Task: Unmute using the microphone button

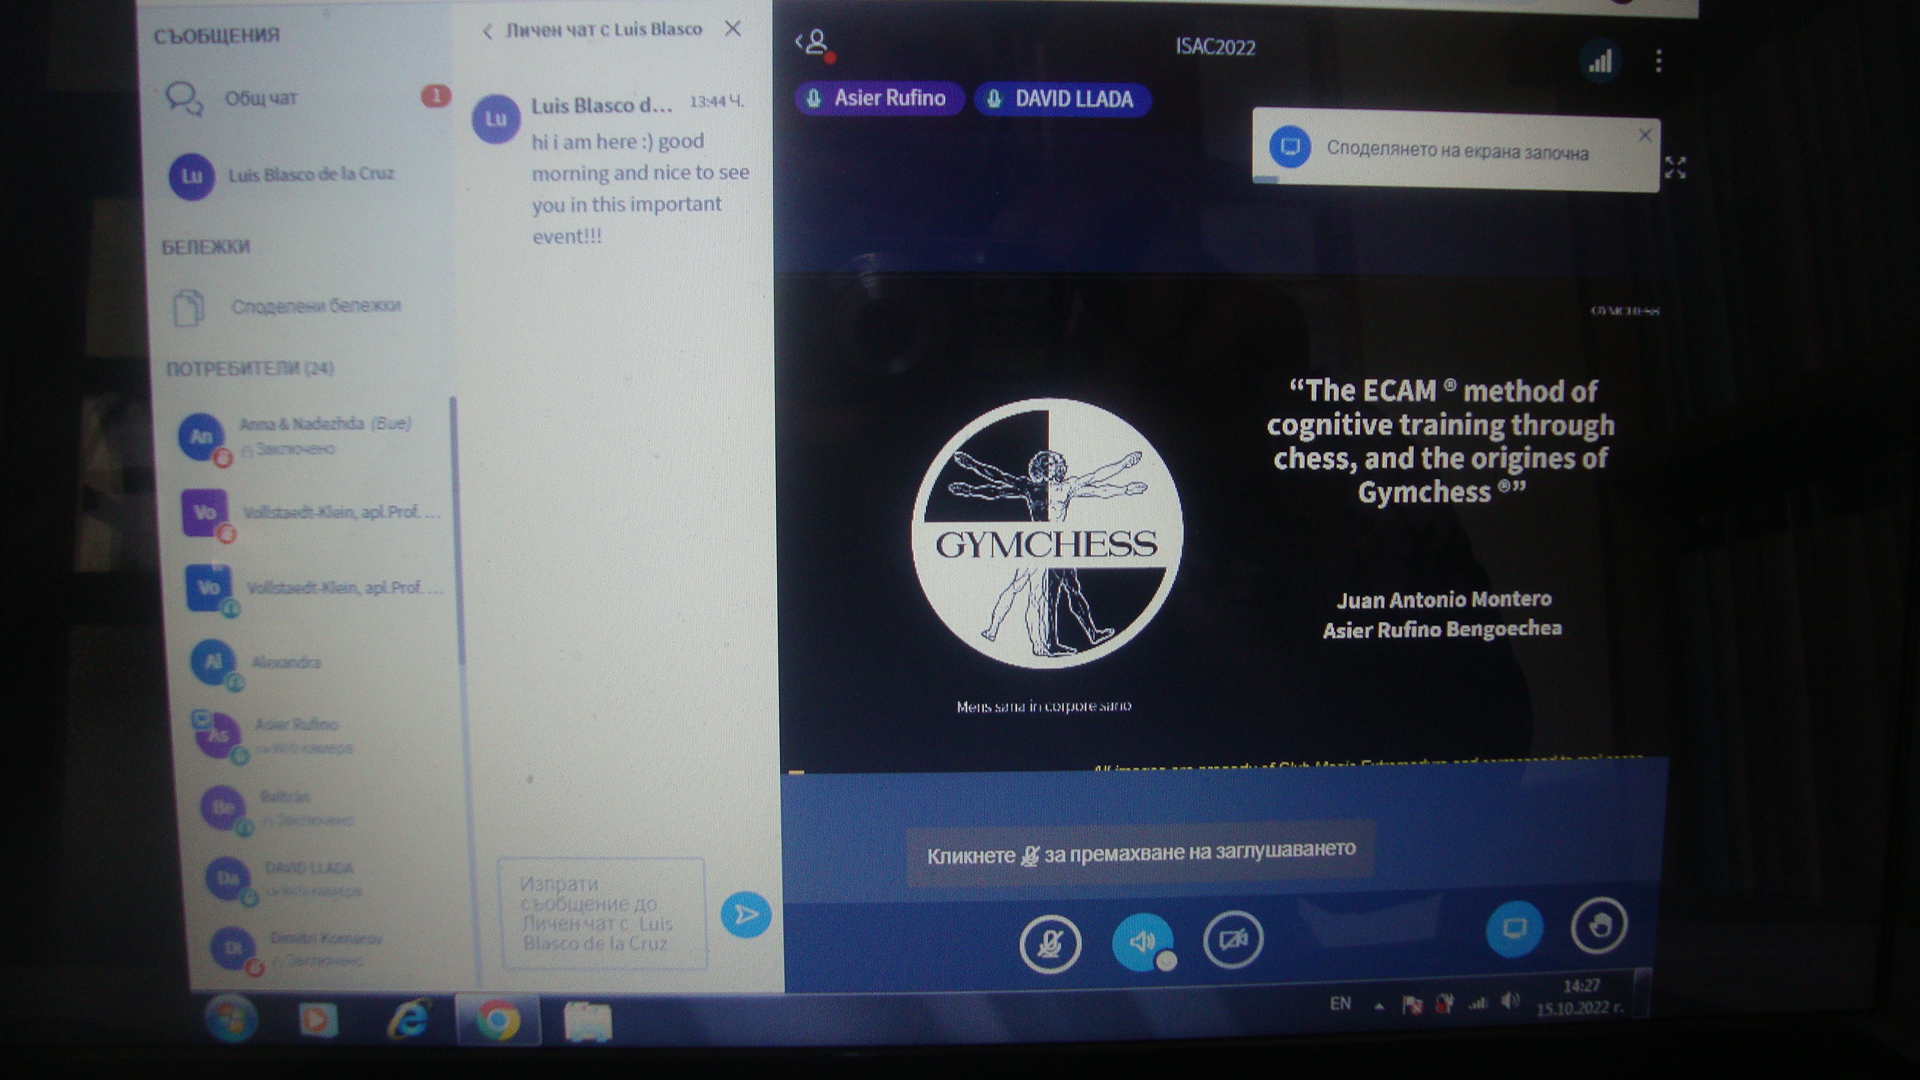Action: 1050,943
